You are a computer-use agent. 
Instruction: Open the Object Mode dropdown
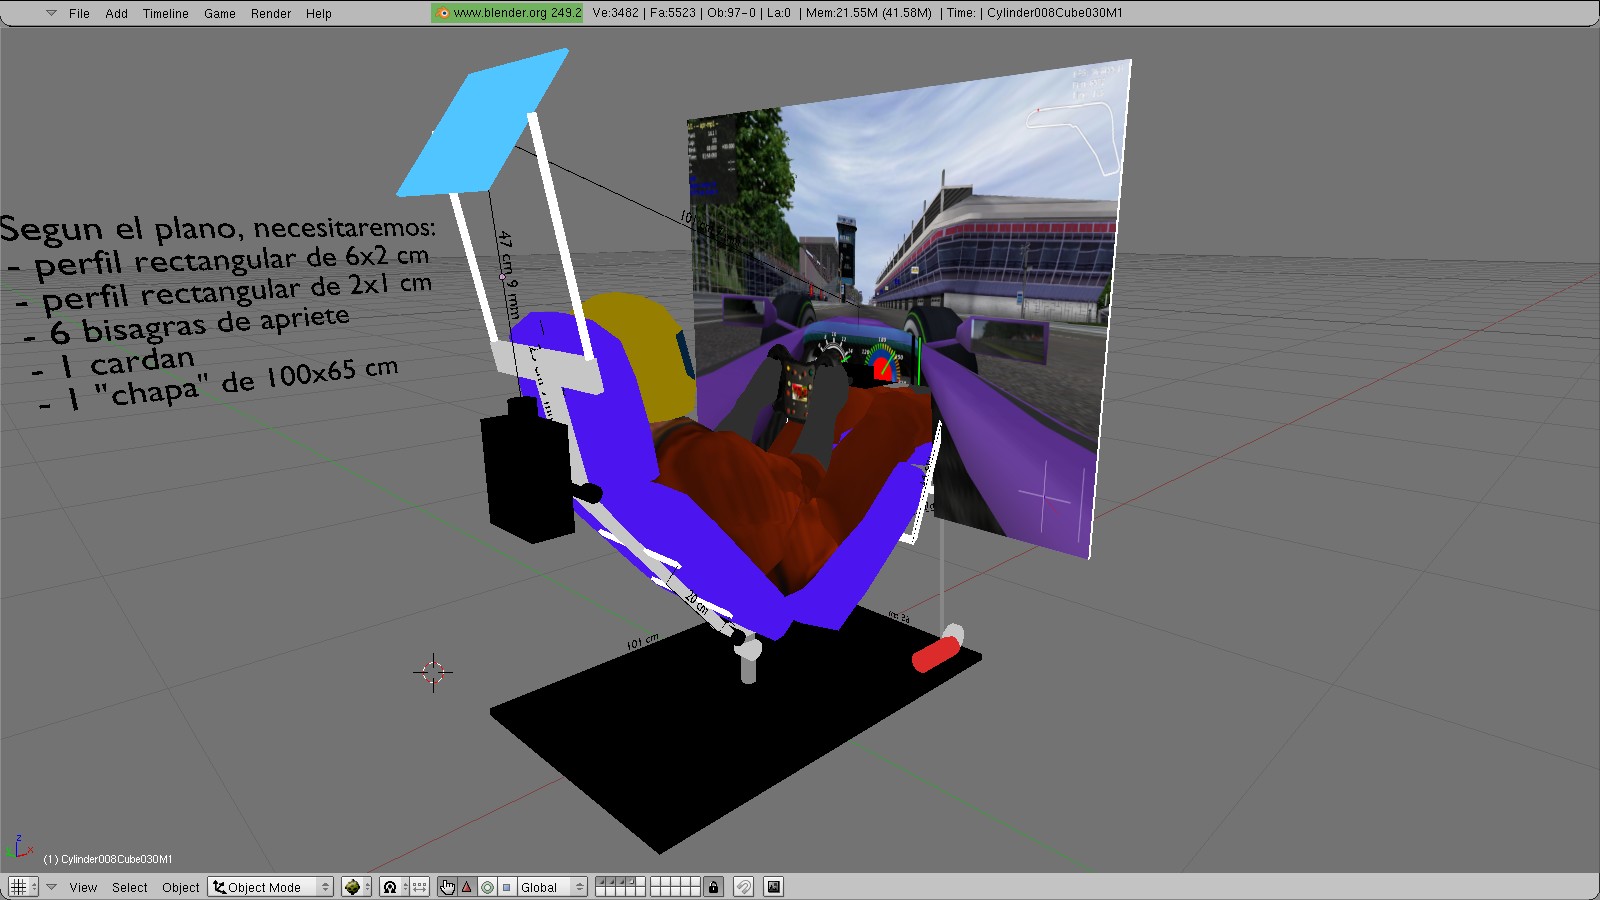[x=270, y=887]
